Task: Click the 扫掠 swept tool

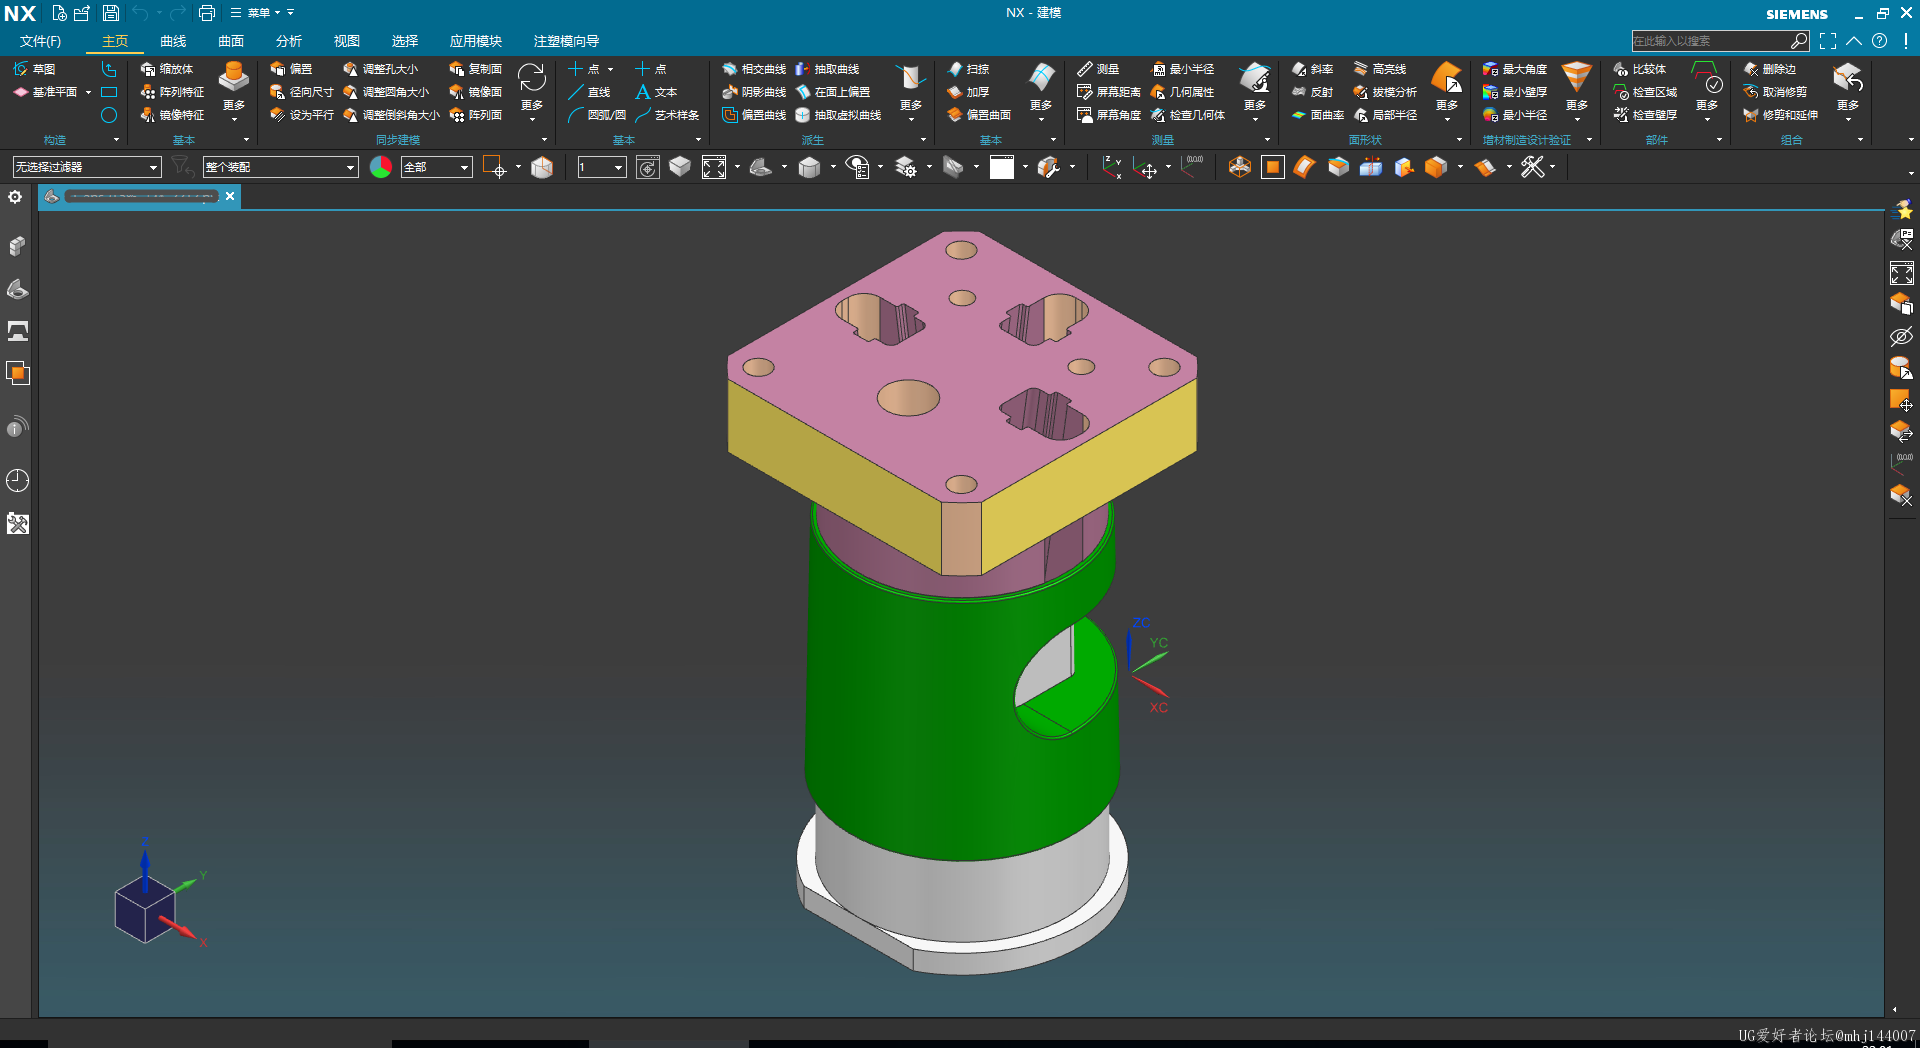Action: pos(968,69)
